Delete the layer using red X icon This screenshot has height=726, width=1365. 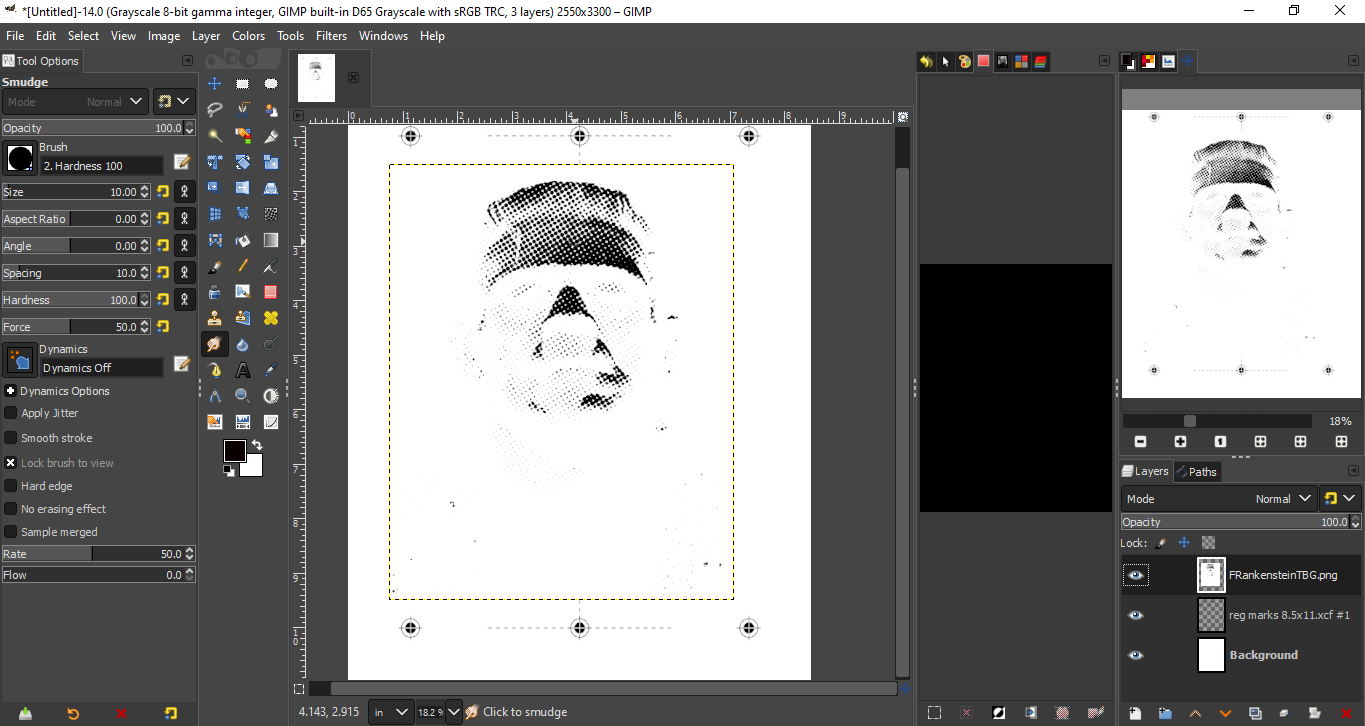[1346, 713]
